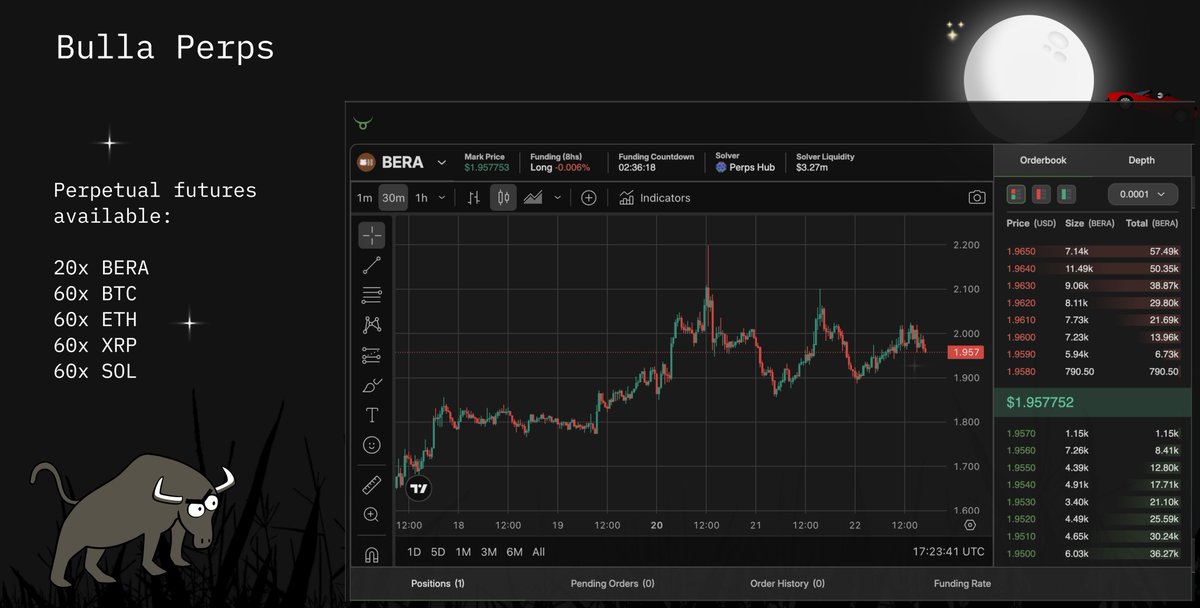Set the chart range to 1M
Viewport: 1200px width, 608px height.
pyautogui.click(x=463, y=552)
